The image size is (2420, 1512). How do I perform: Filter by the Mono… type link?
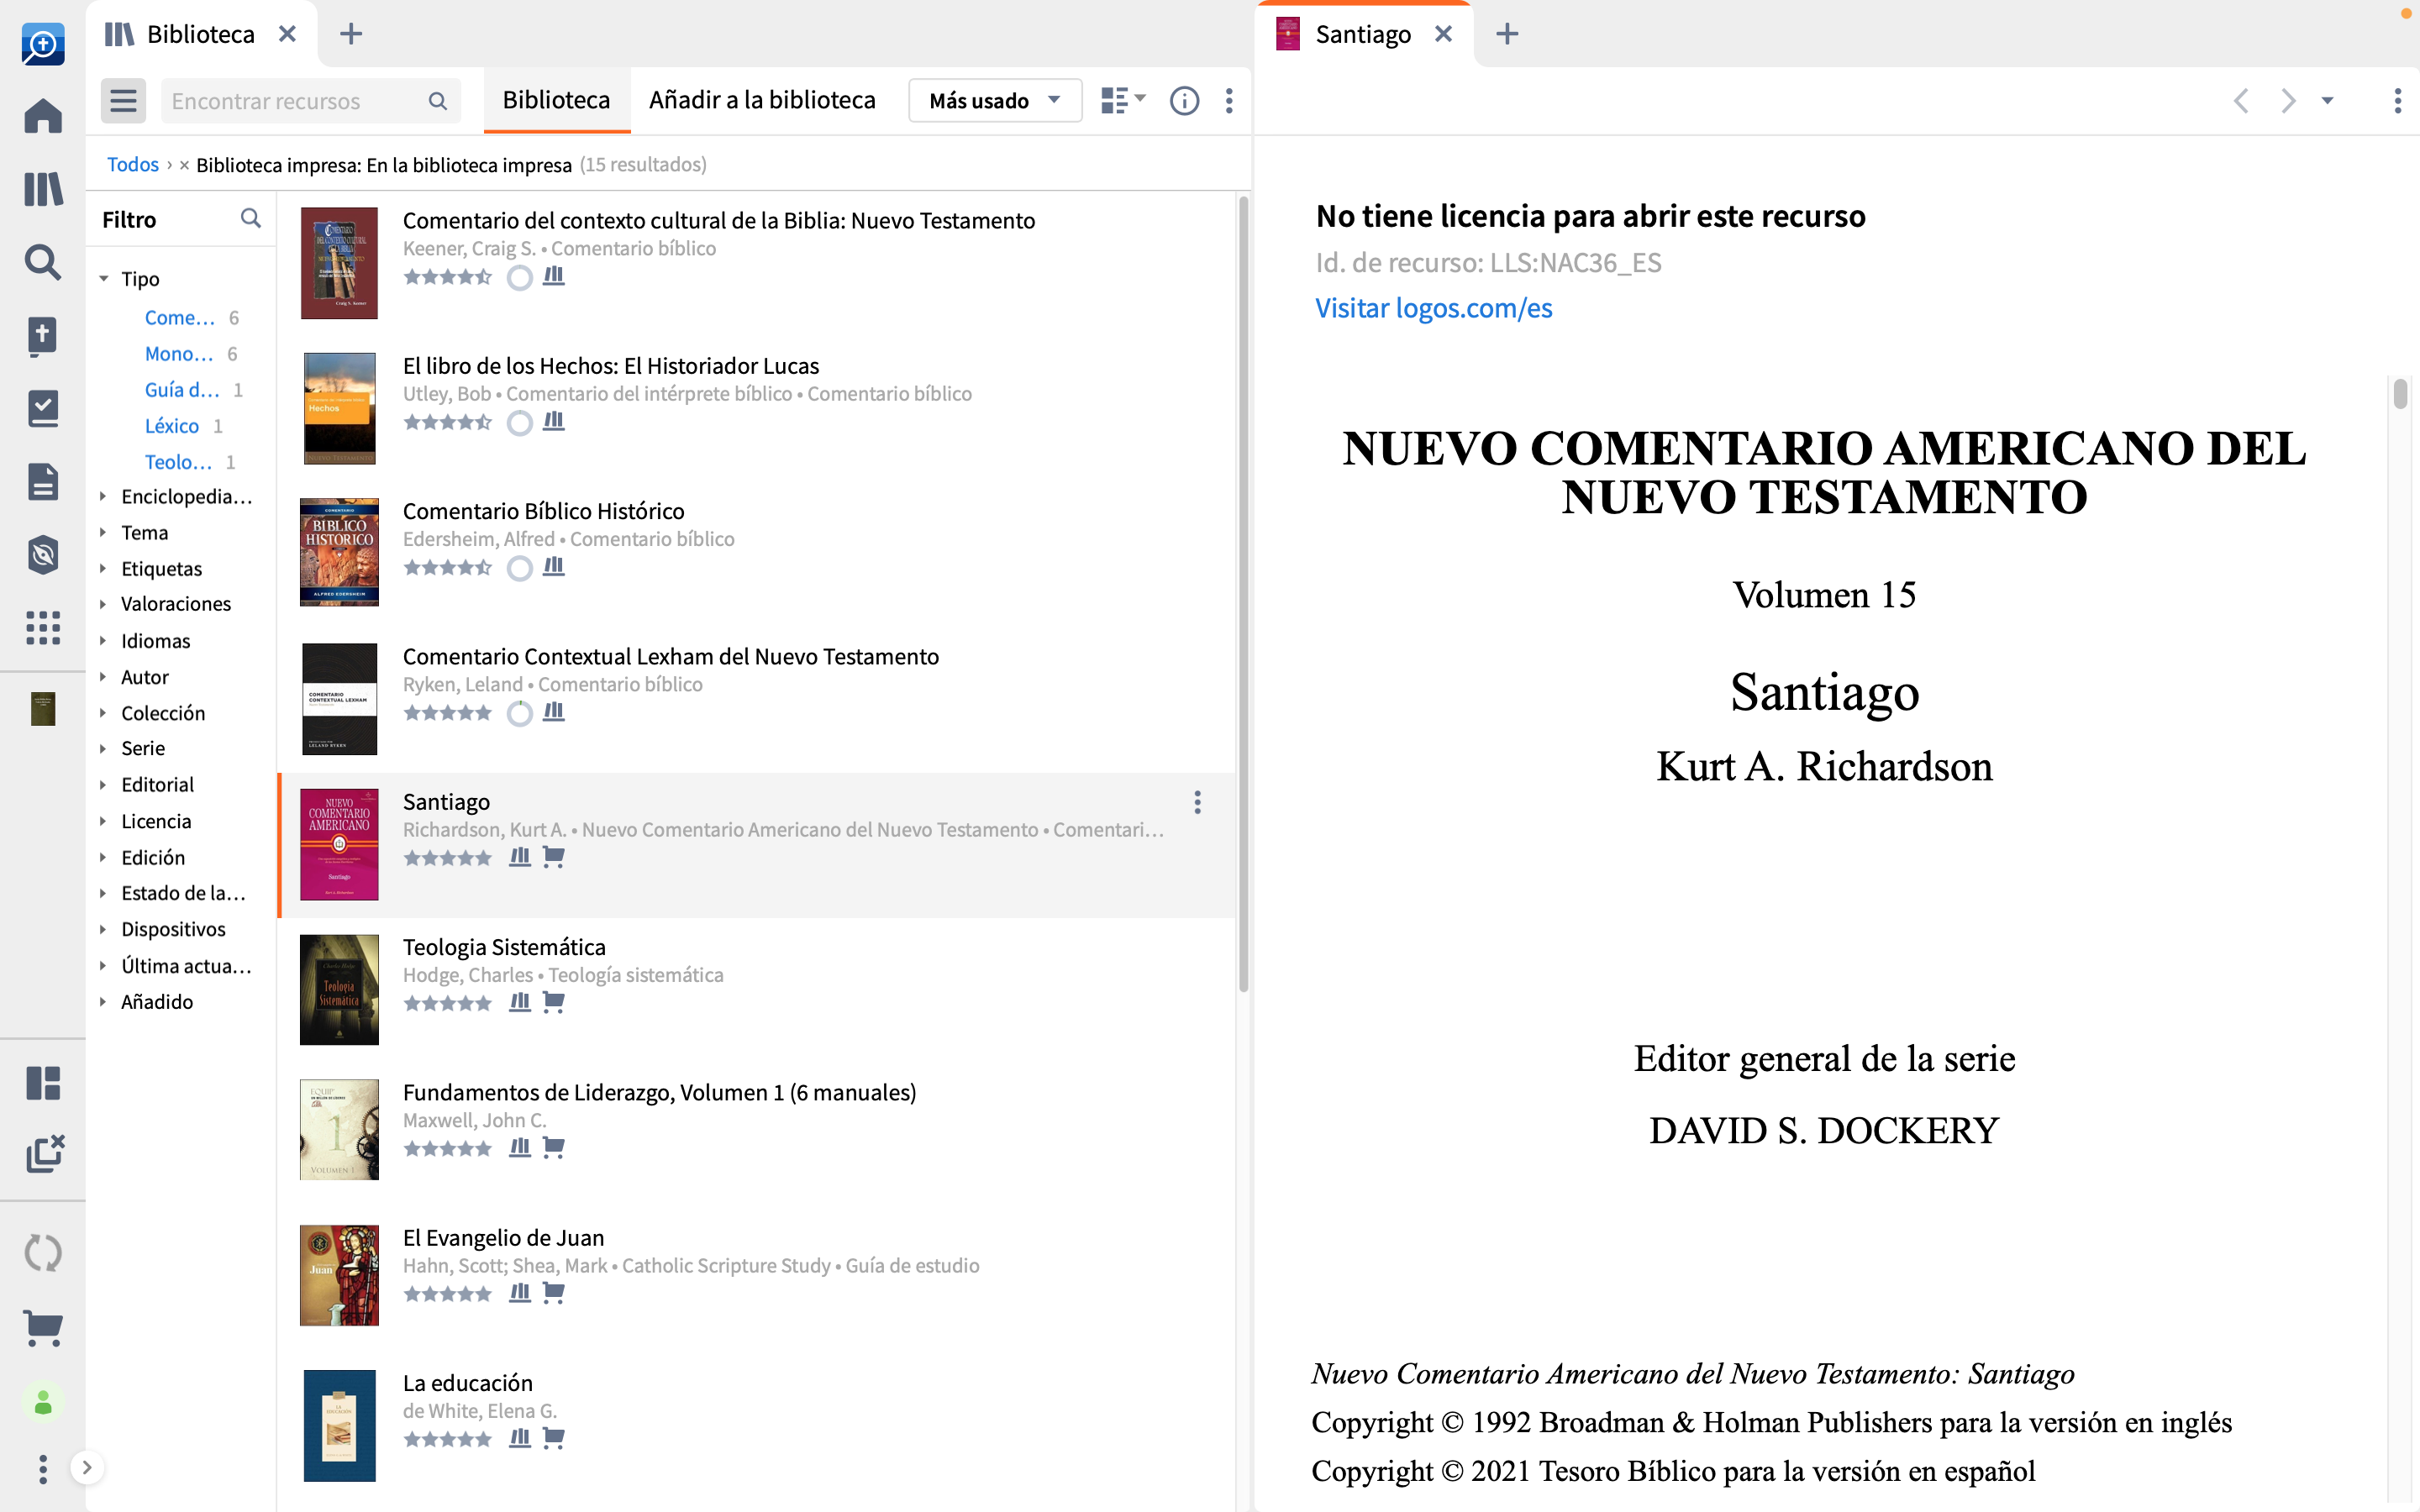179,354
